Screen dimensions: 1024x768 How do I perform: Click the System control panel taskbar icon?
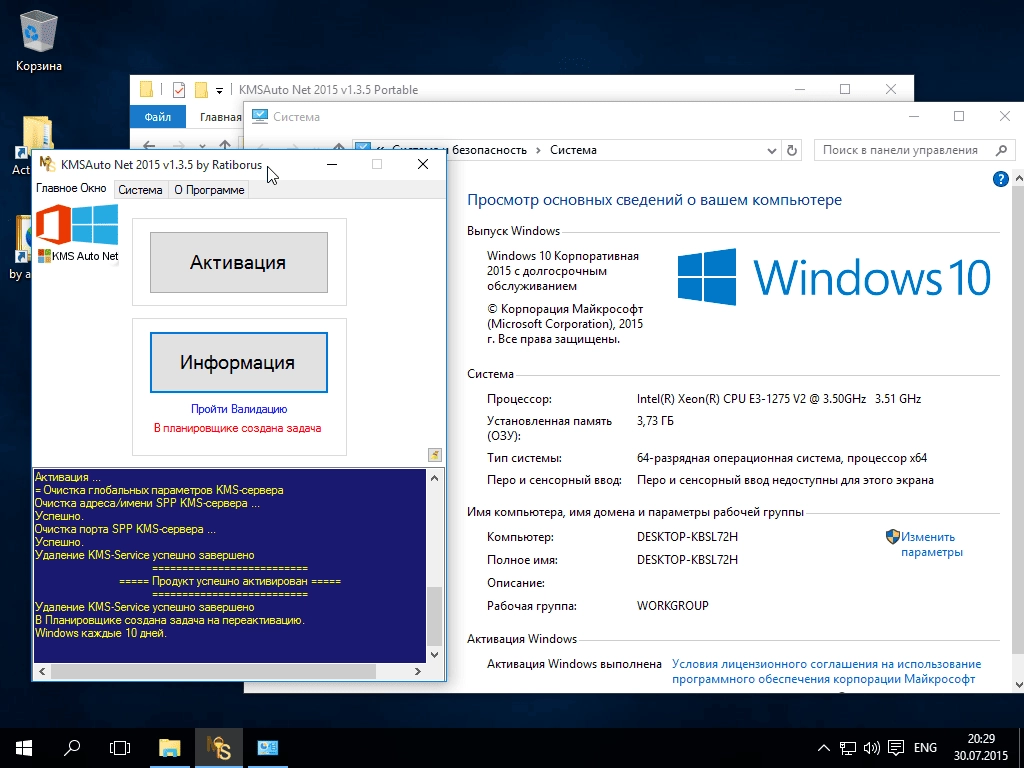coord(268,748)
